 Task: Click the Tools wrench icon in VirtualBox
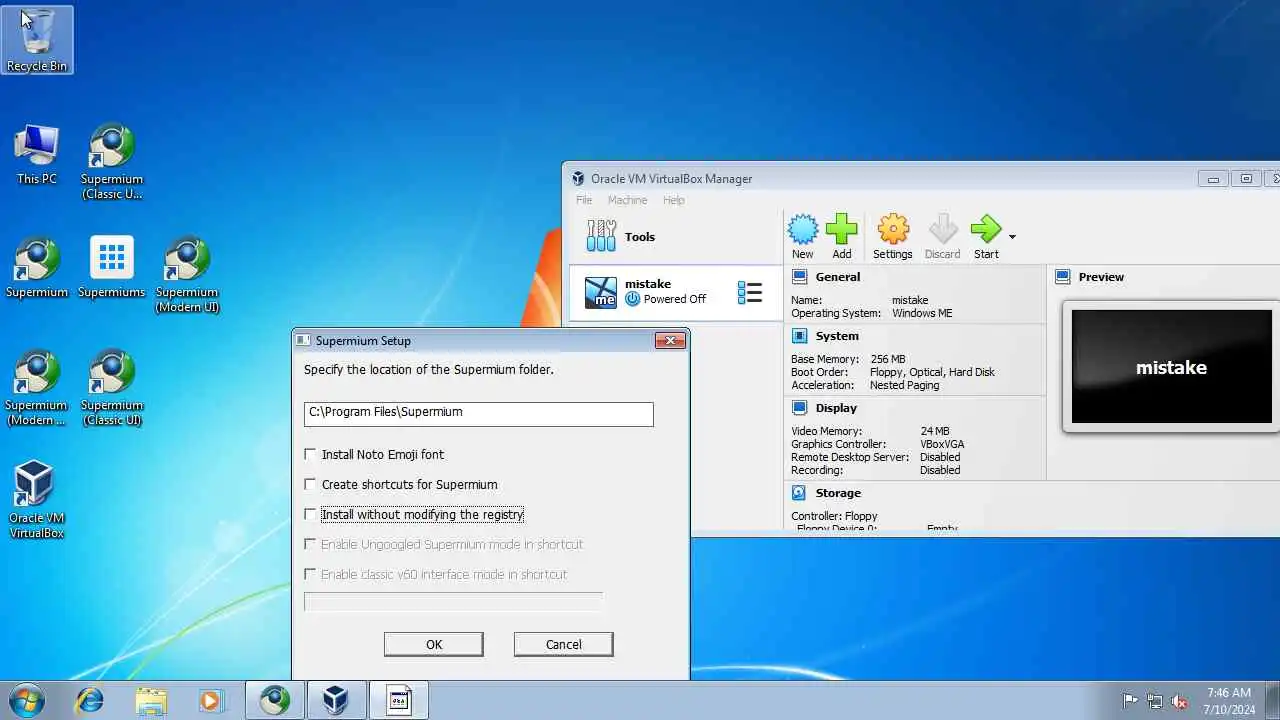click(x=601, y=236)
